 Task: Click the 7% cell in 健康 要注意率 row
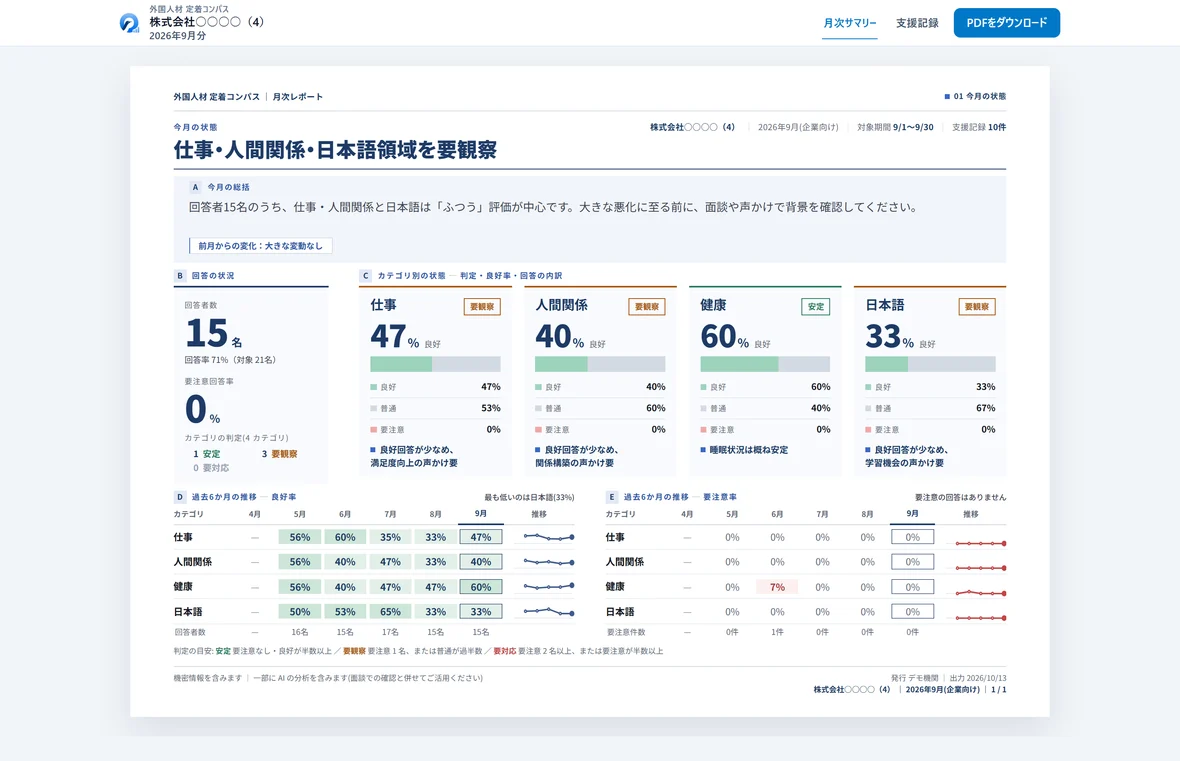(x=777, y=587)
